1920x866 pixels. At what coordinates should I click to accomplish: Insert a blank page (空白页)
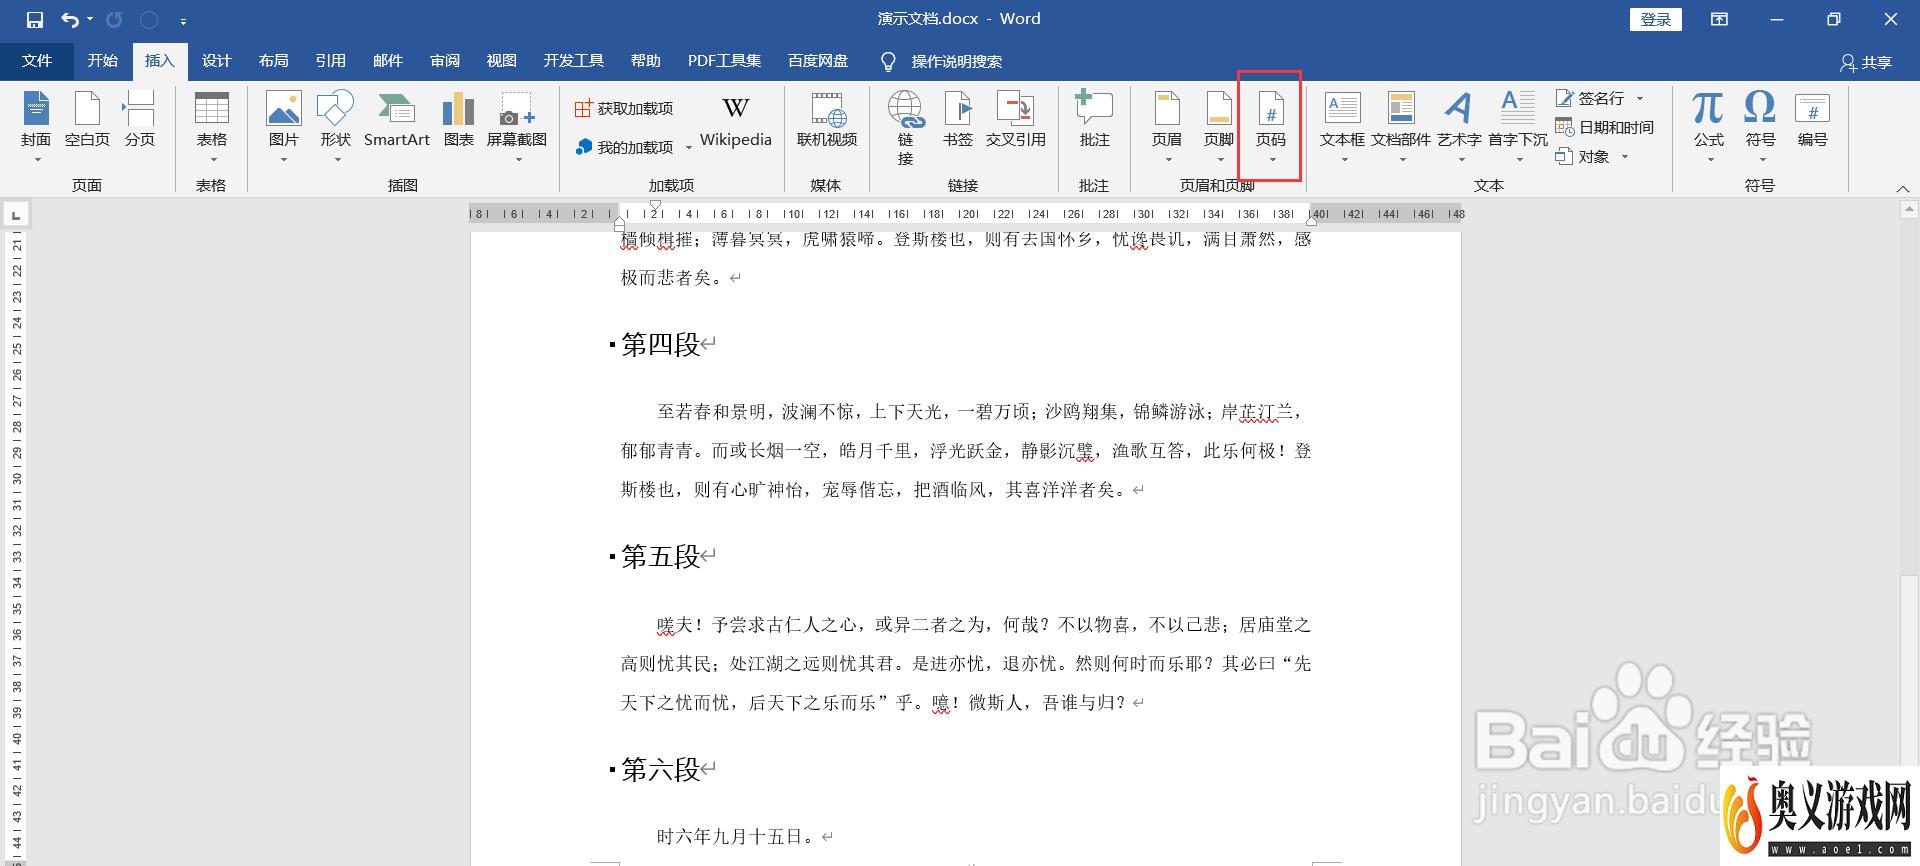(x=87, y=120)
